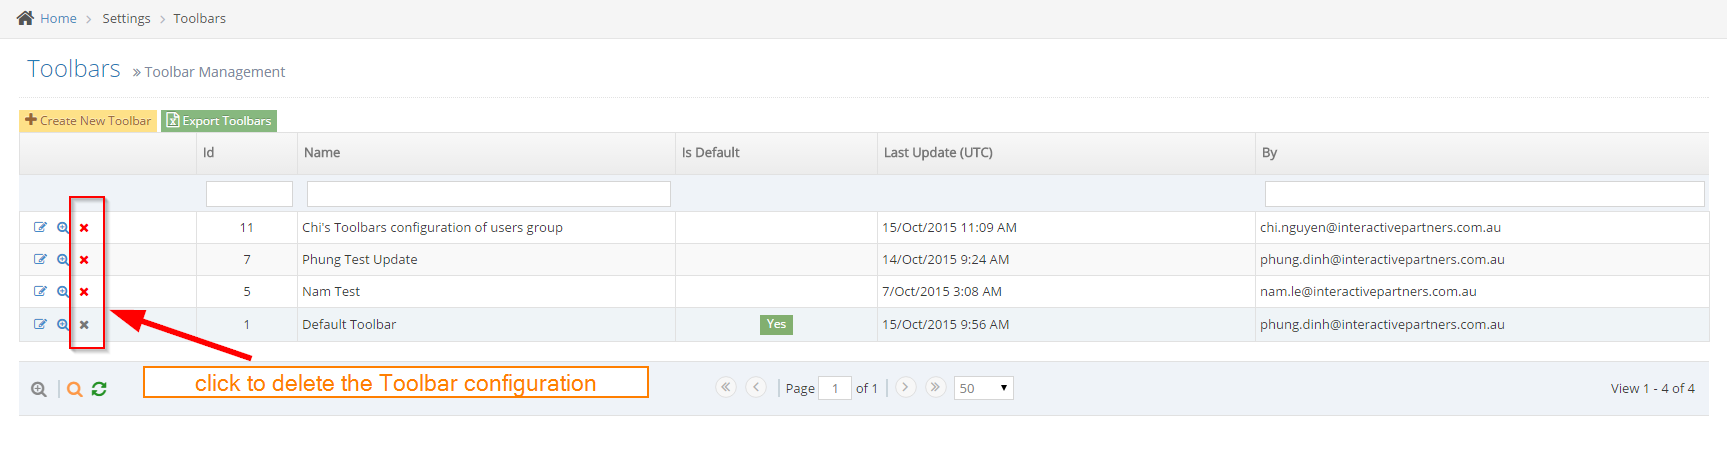
Task: Click Create New Toolbar button
Action: (x=88, y=121)
